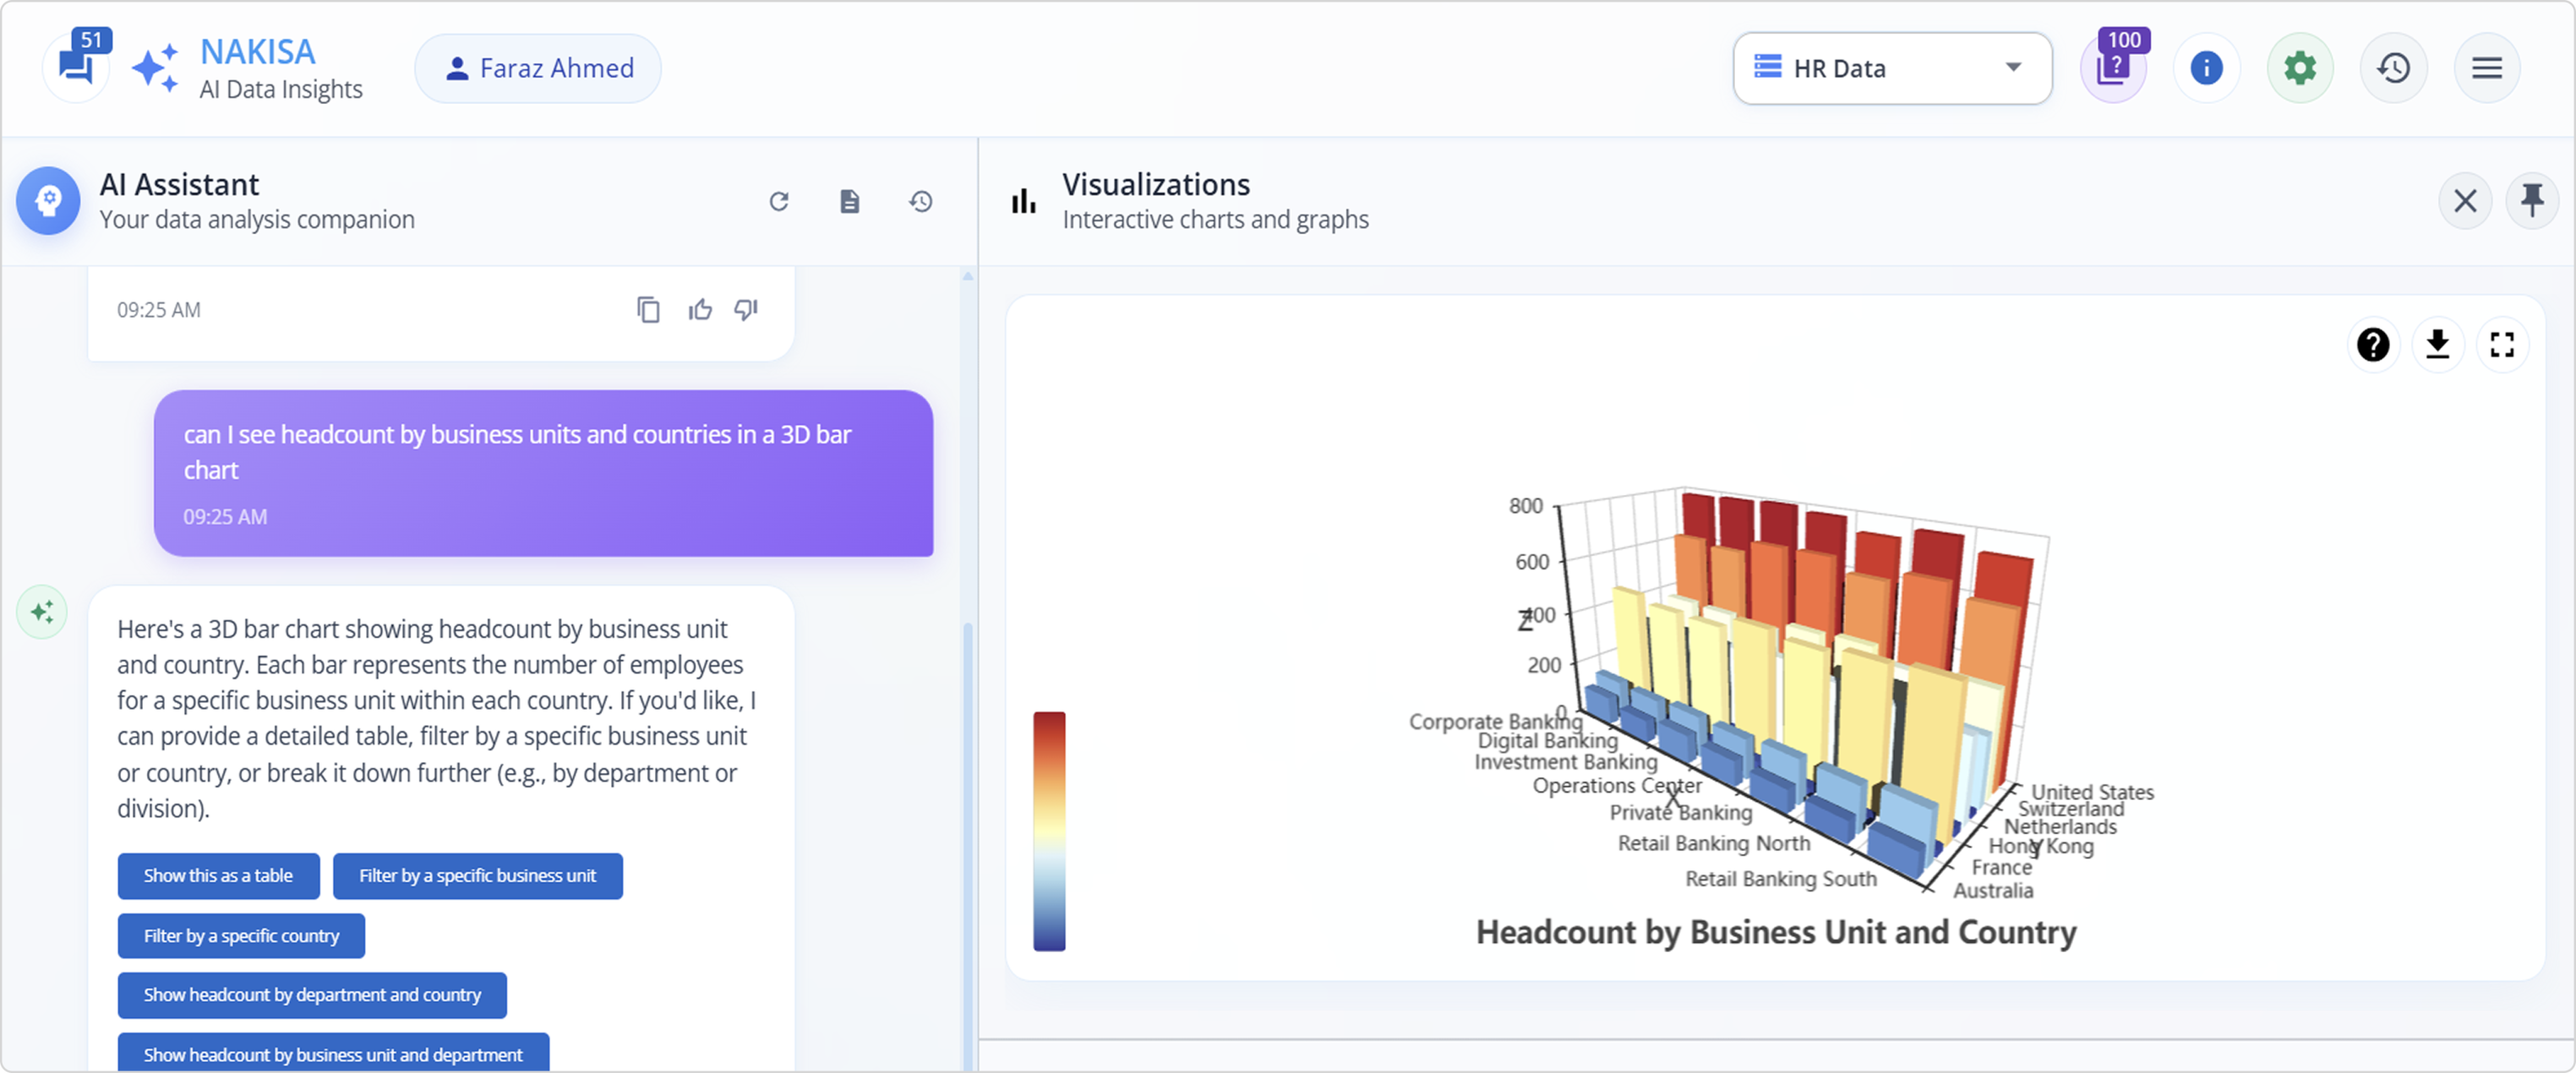Open the blue info icon

click(2206, 68)
